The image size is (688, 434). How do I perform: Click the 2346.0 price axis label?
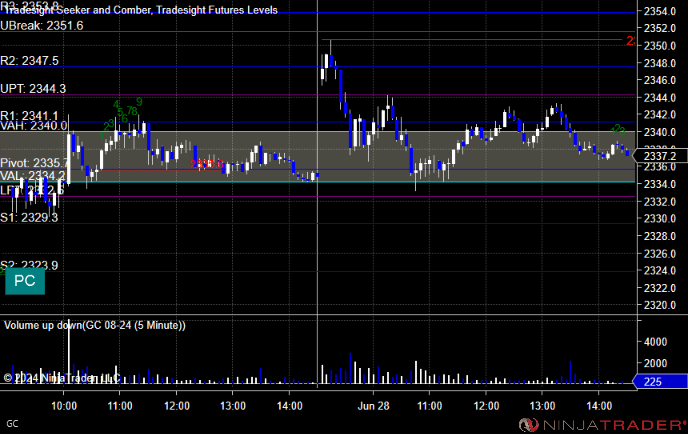pyautogui.click(x=660, y=80)
